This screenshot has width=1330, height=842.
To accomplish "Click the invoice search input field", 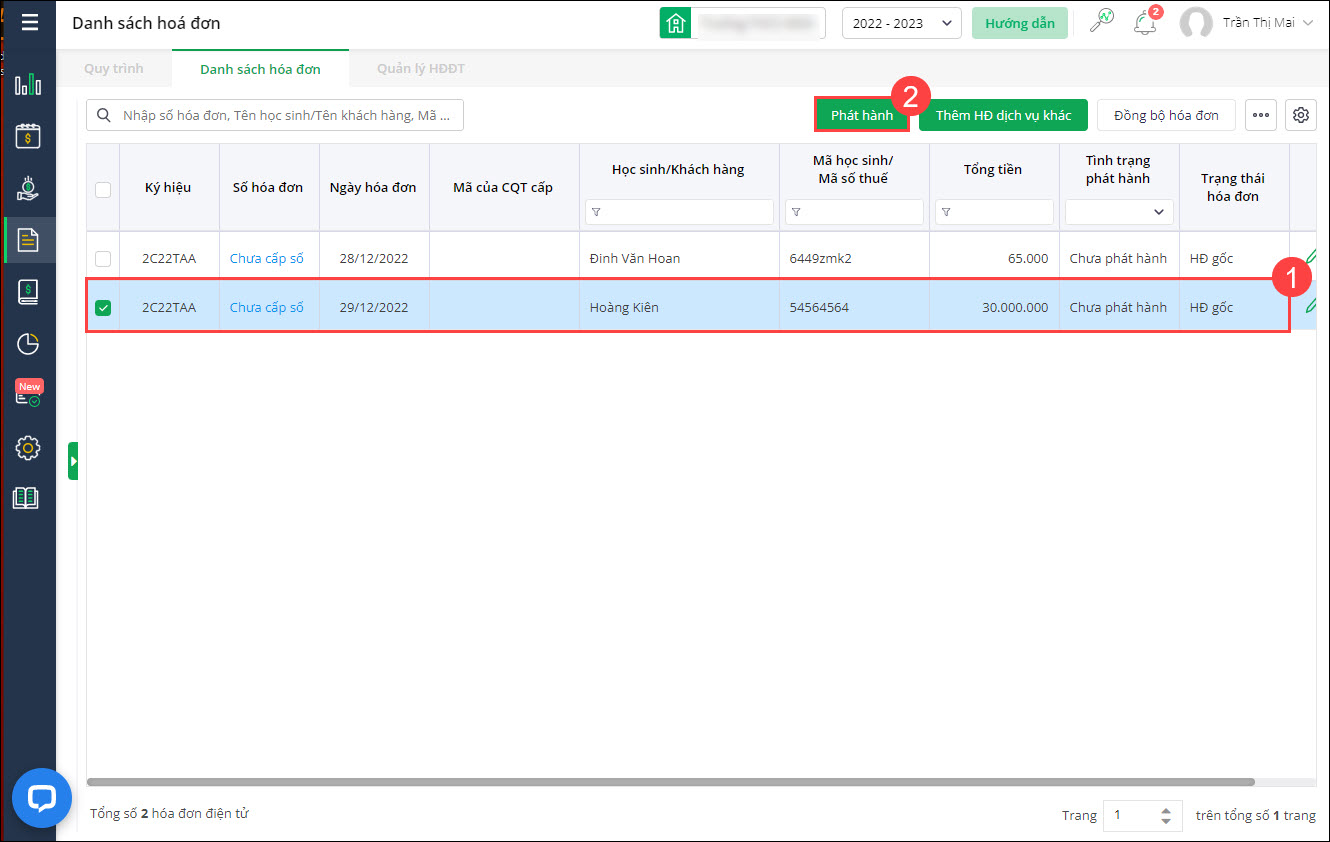I will [x=275, y=115].
